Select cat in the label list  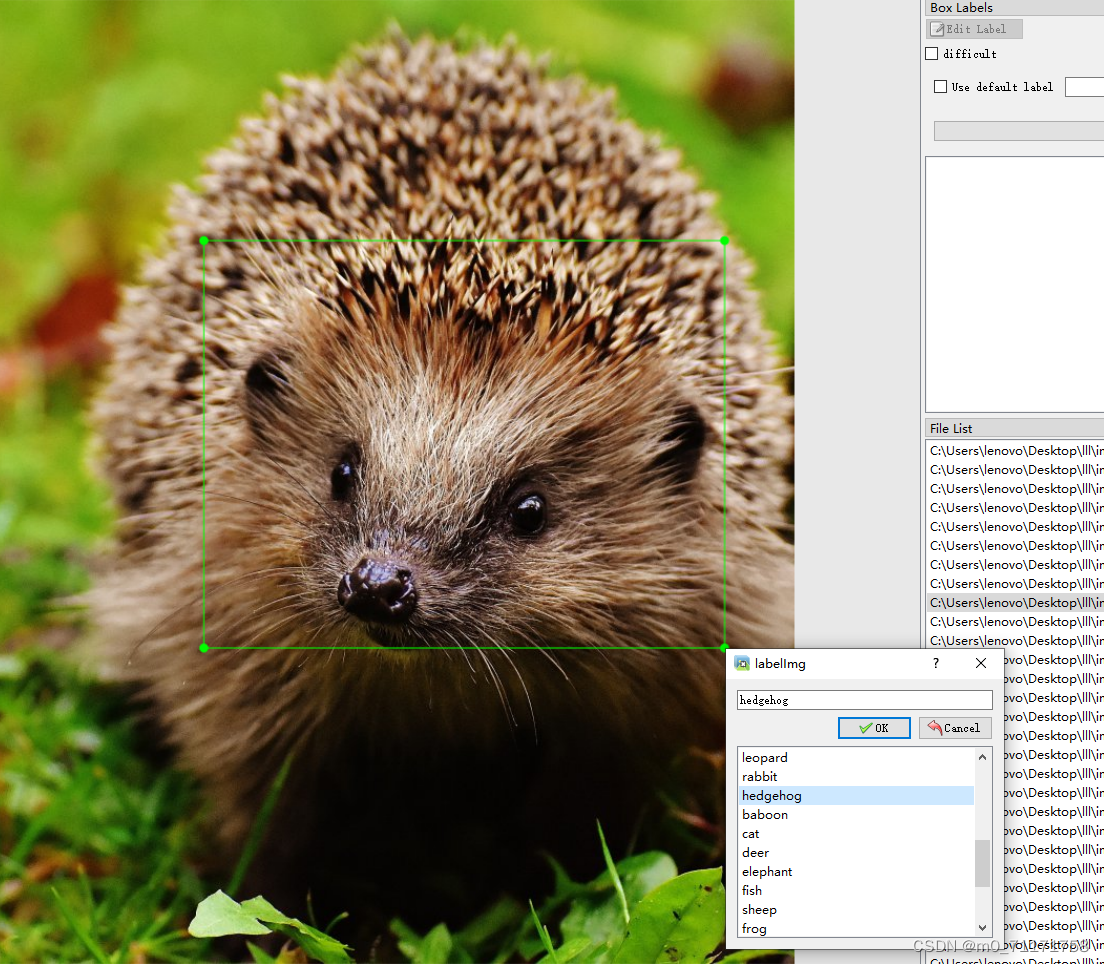(856, 834)
